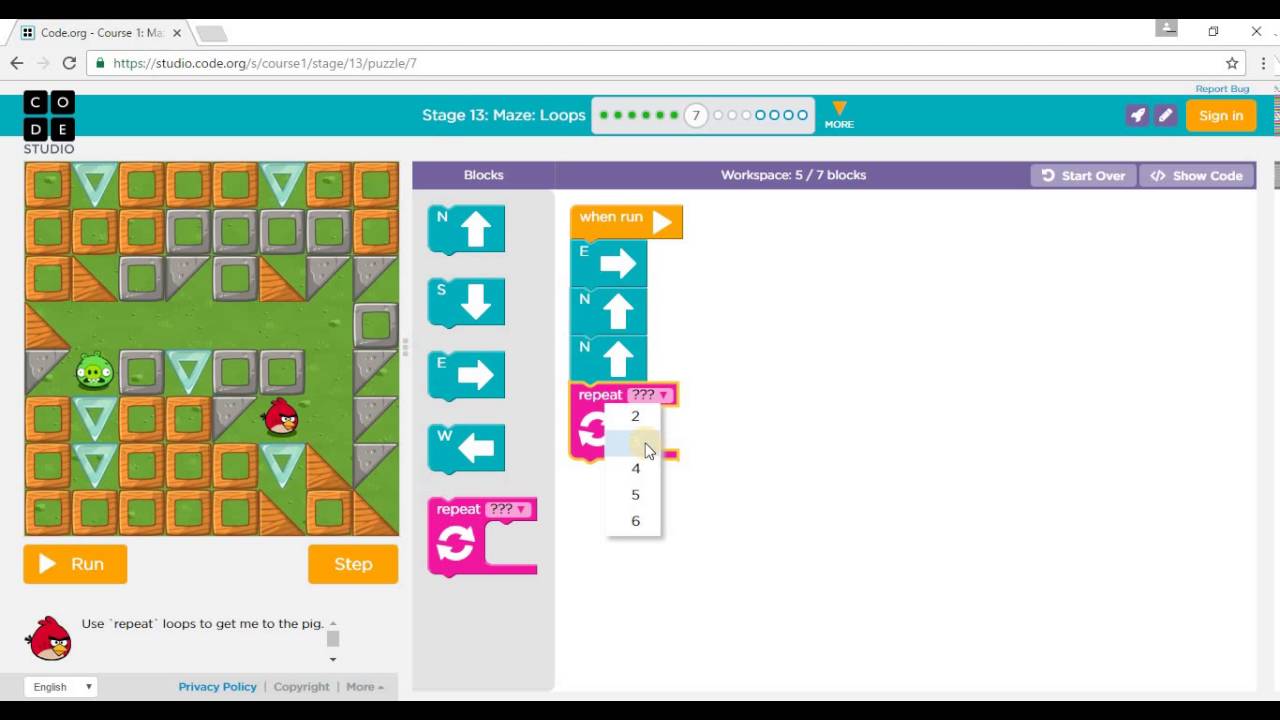The width and height of the screenshot is (1280, 720).
Task: Click the green pig in the maze
Action: tap(95, 372)
